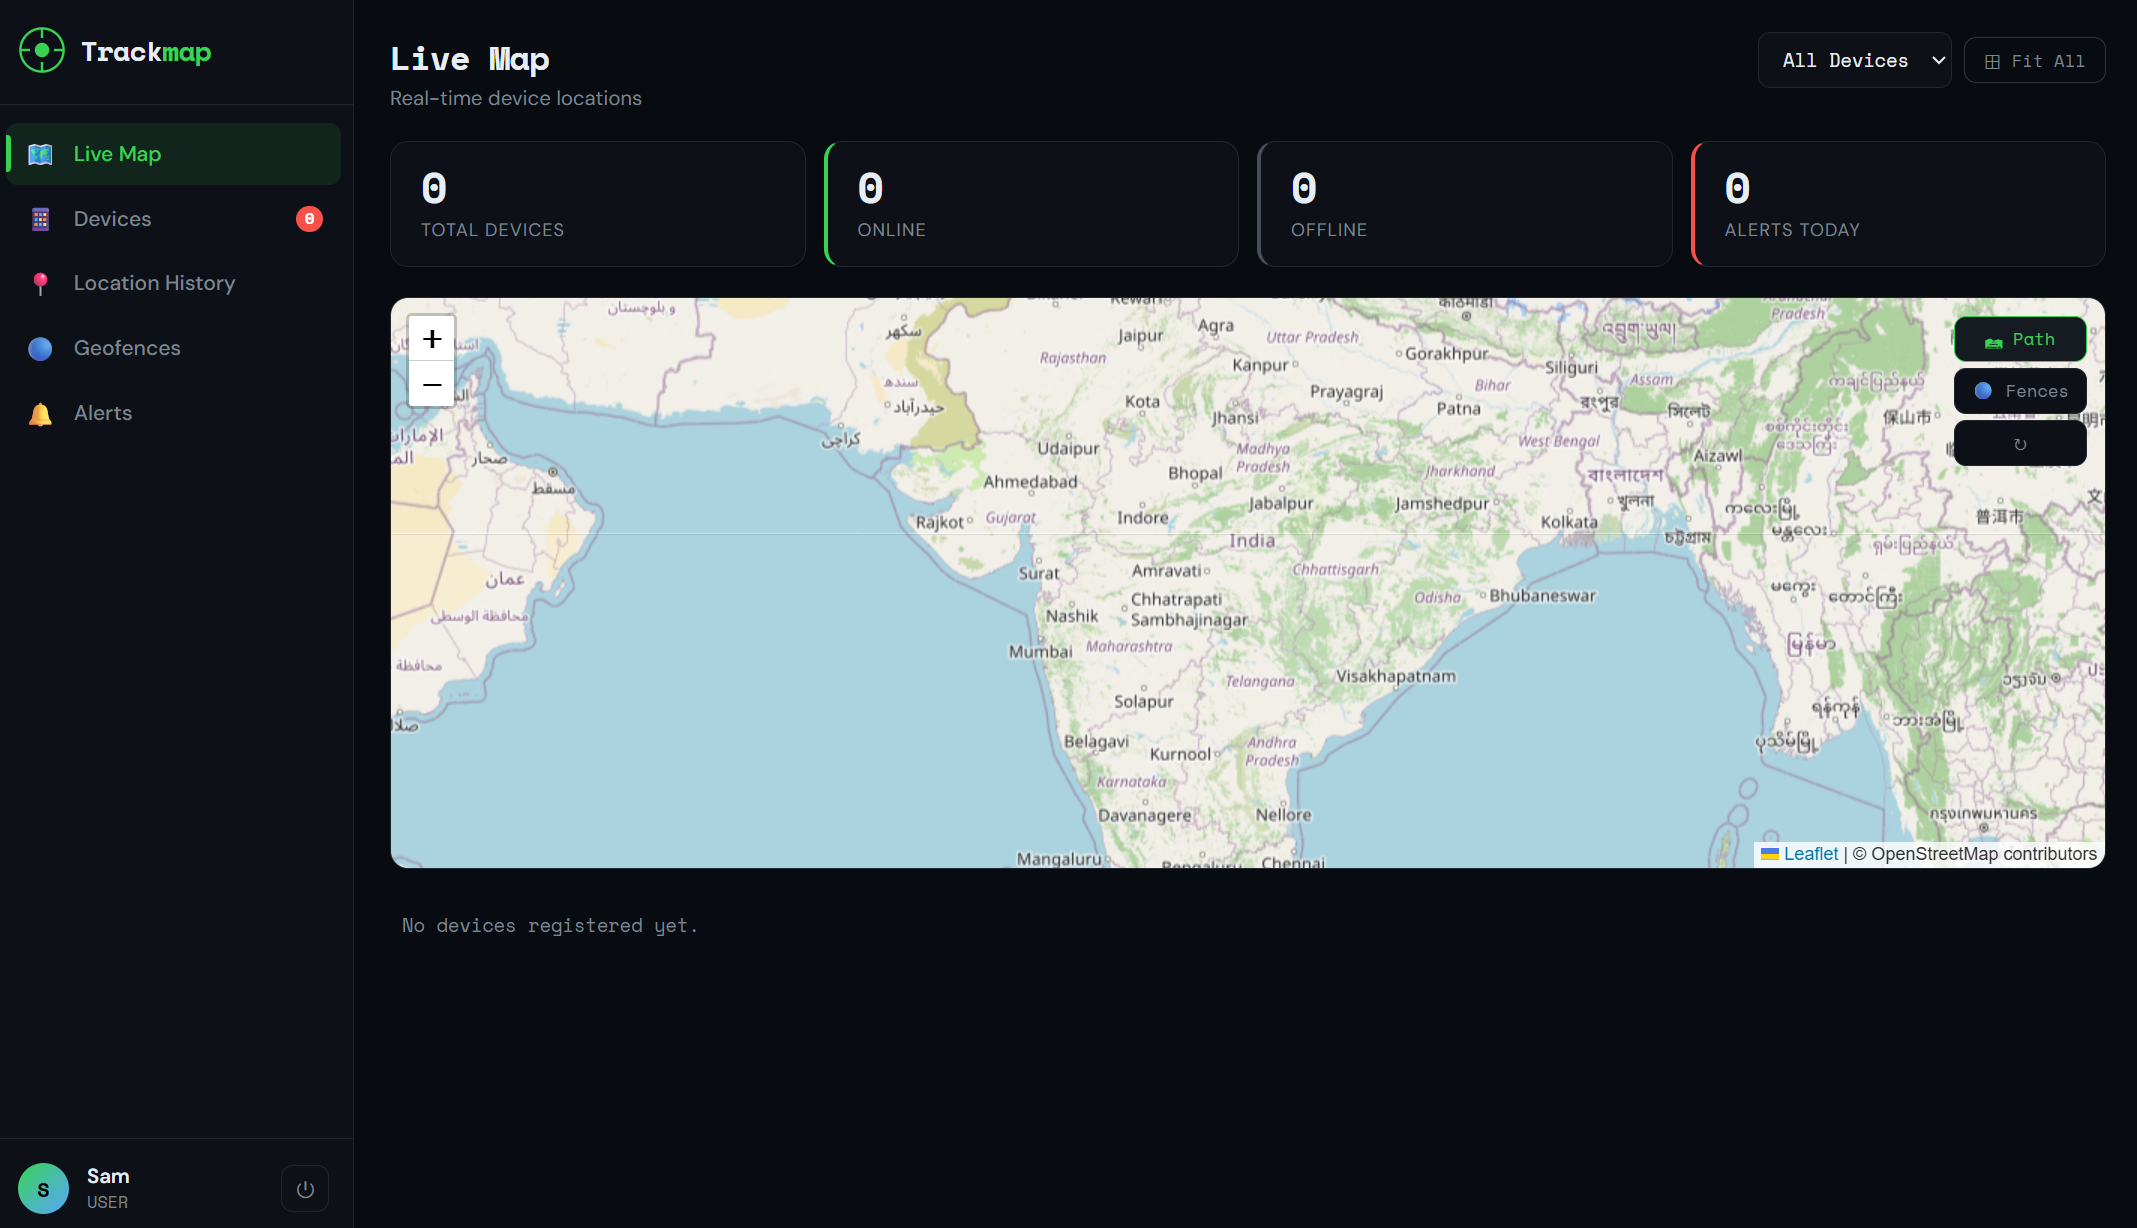This screenshot has height=1228, width=2137.
Task: Open the Live Map sidebar icon
Action: (x=40, y=154)
